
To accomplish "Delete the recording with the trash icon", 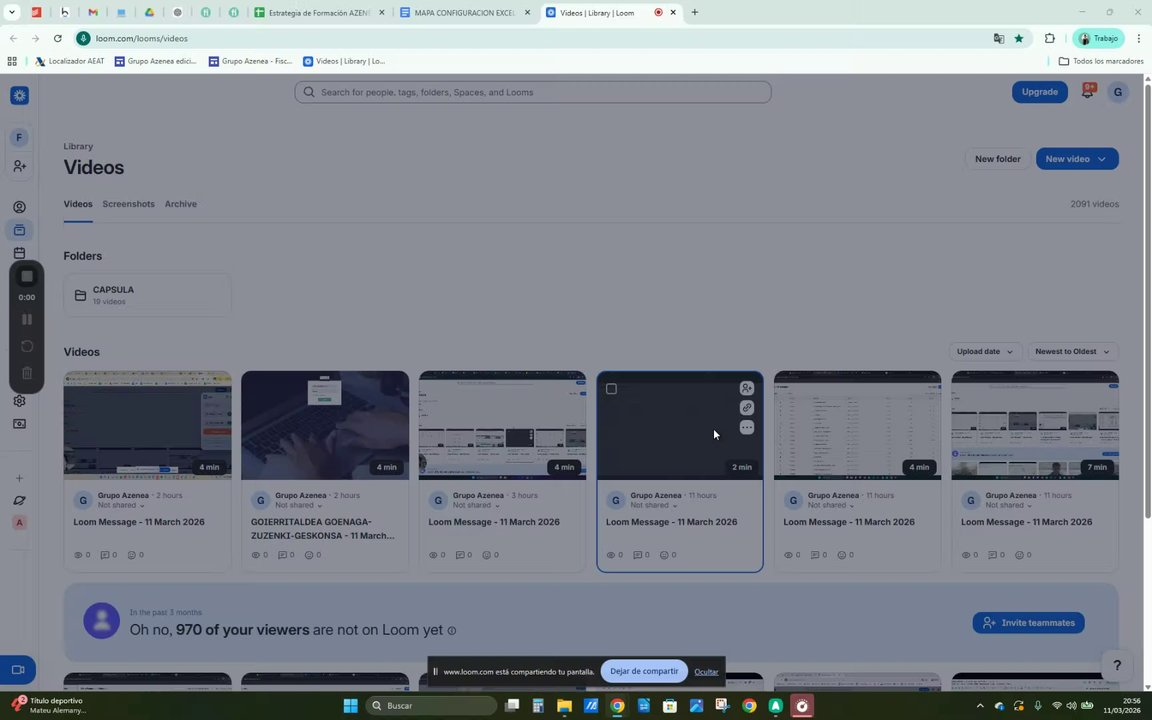I will (26, 373).
